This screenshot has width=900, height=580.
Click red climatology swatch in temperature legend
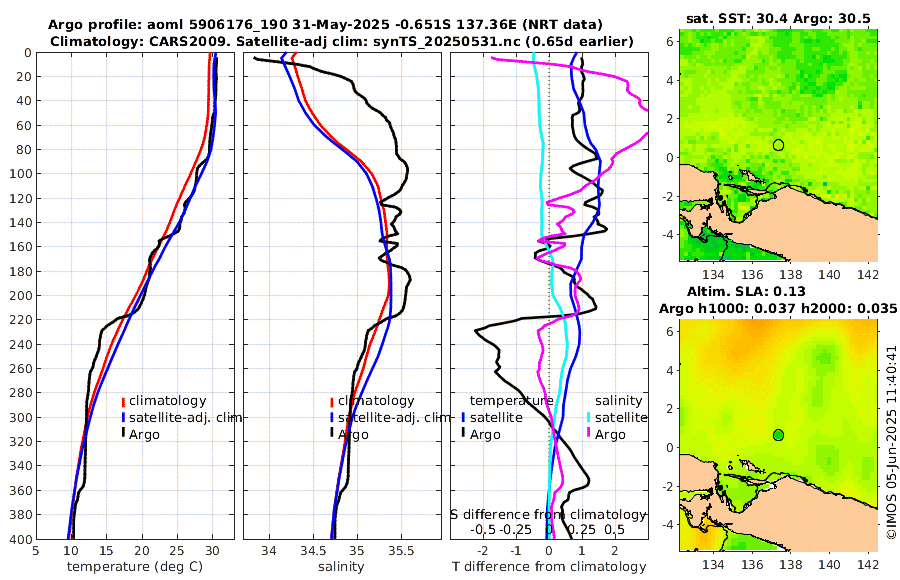[x=123, y=401]
